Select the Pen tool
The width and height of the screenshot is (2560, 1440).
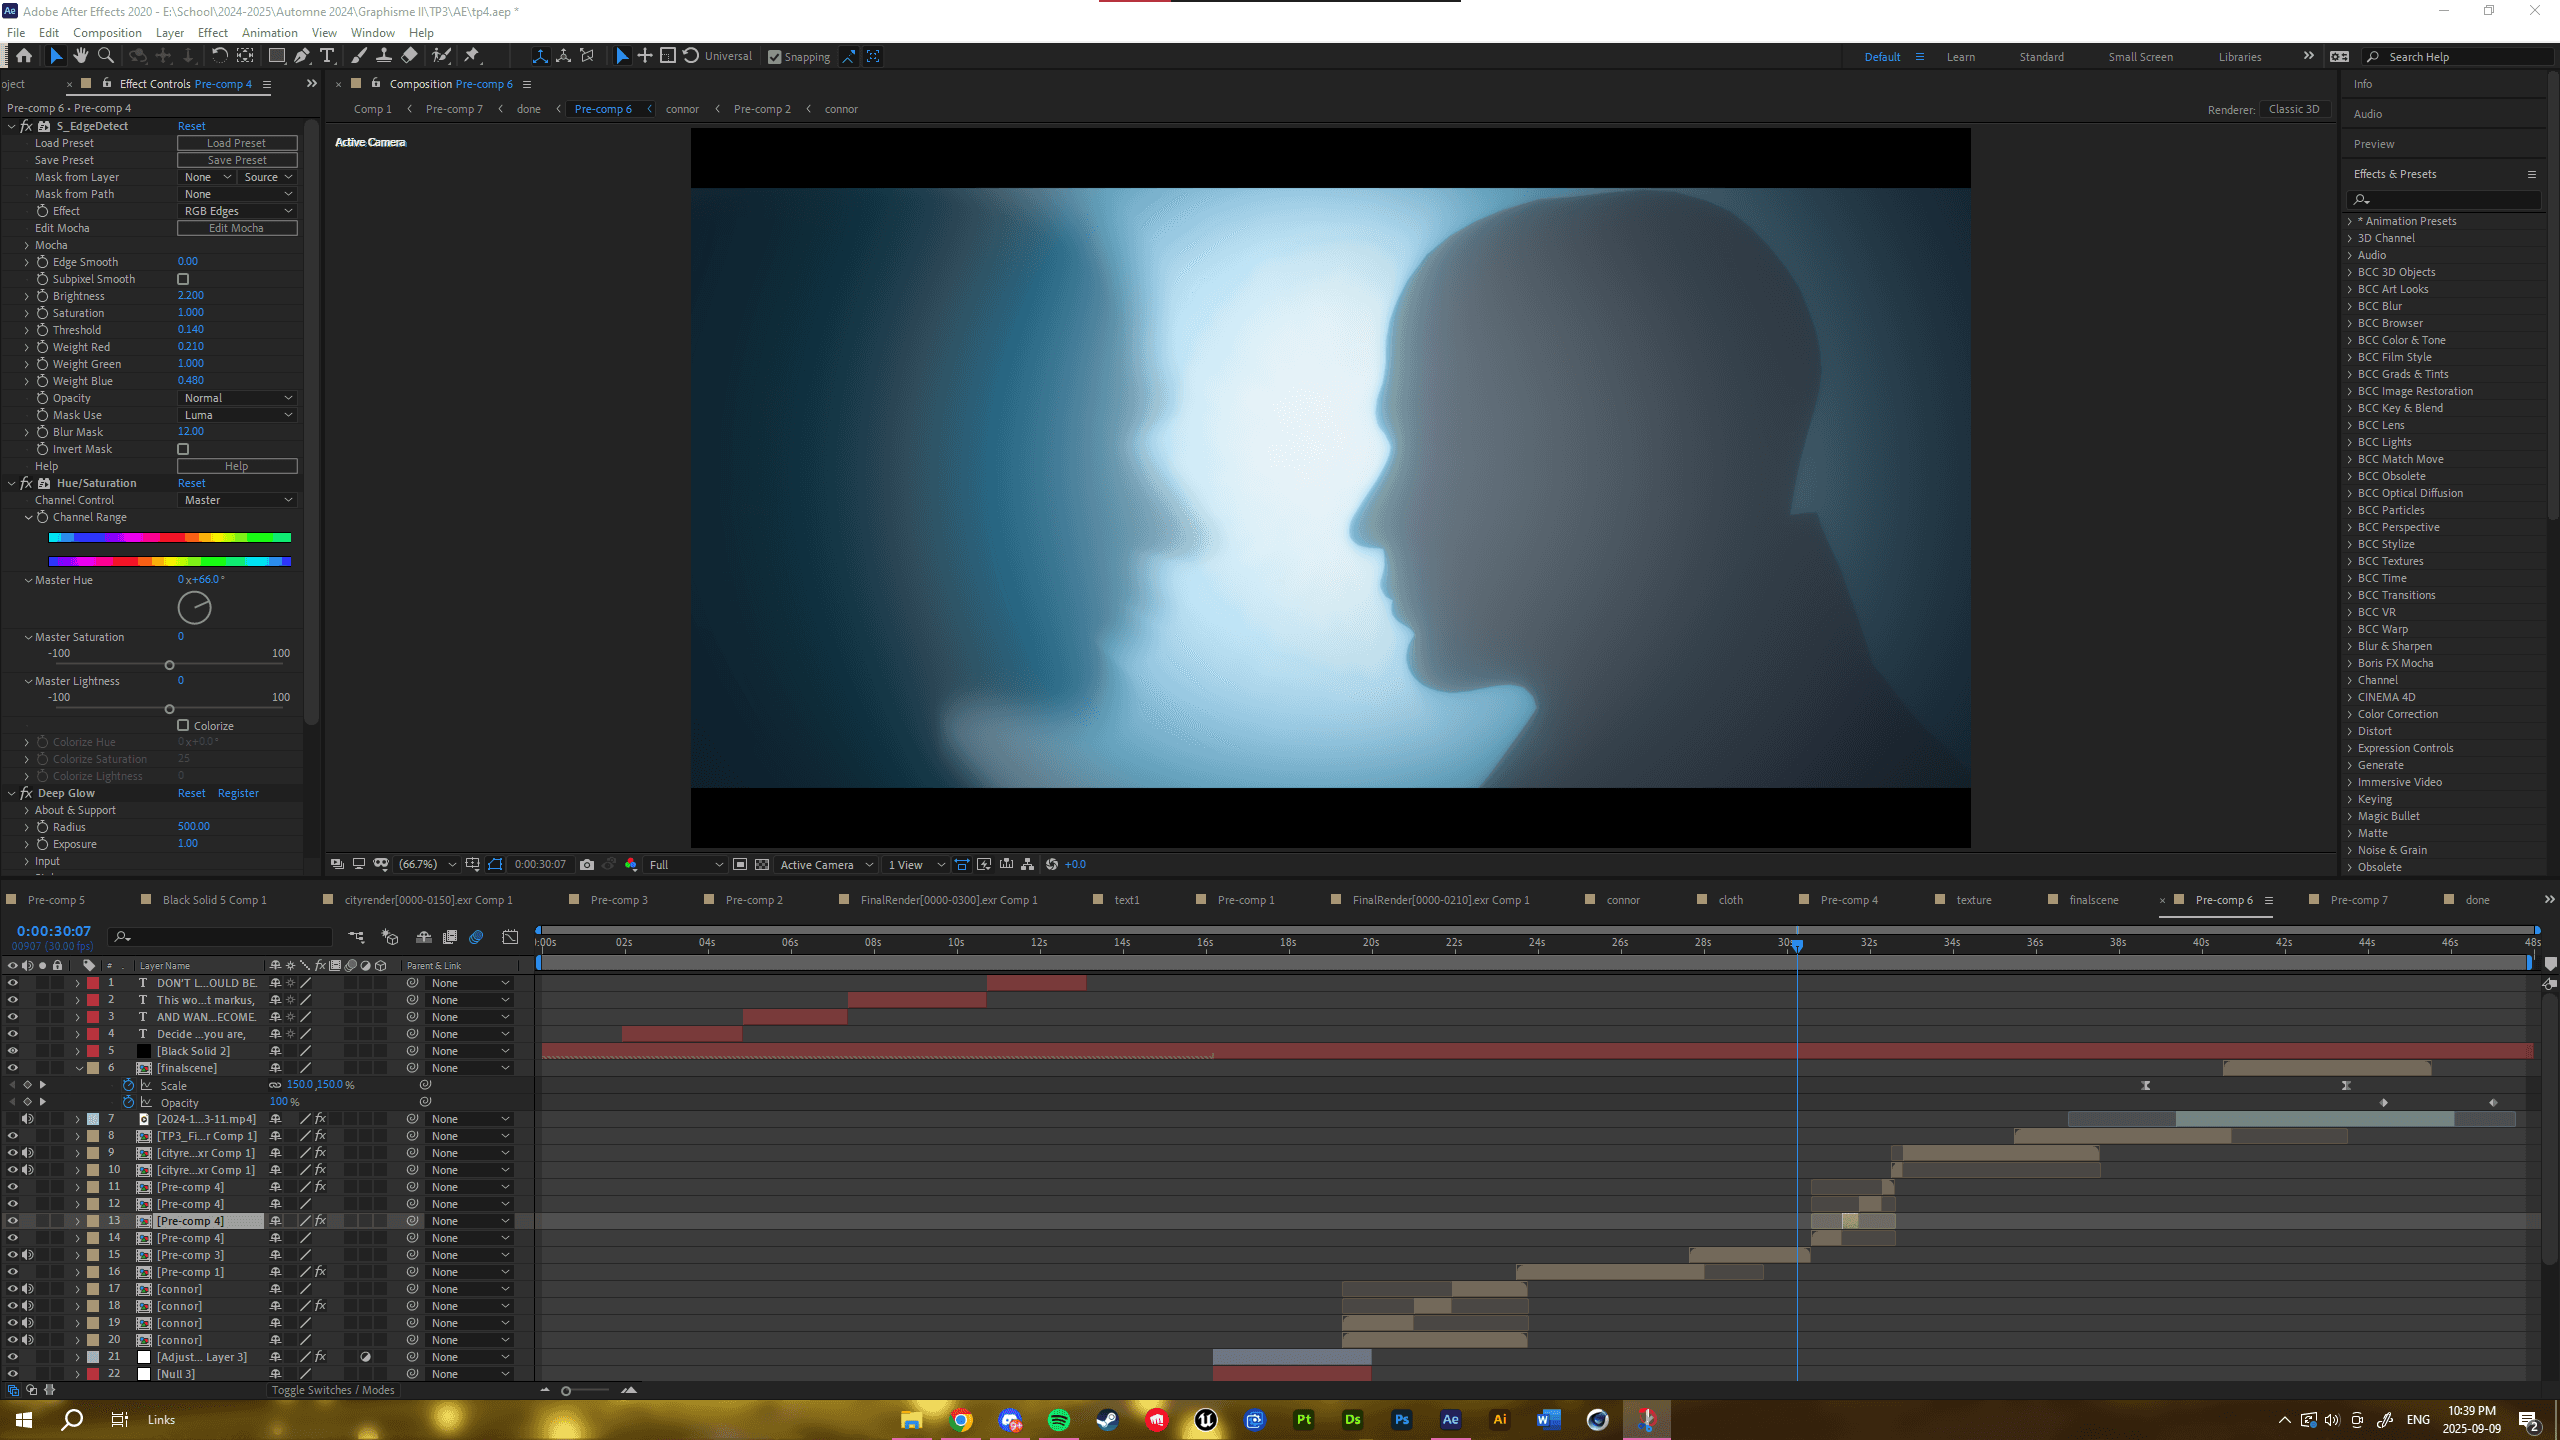(302, 56)
